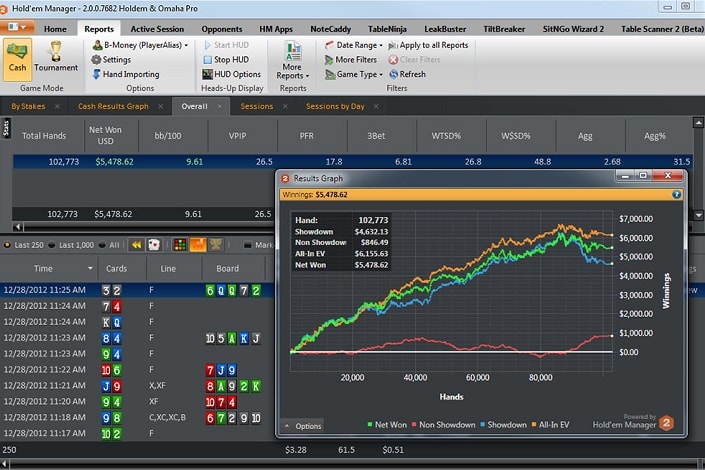
Task: Select Cash game mode icon
Action: [x=18, y=58]
